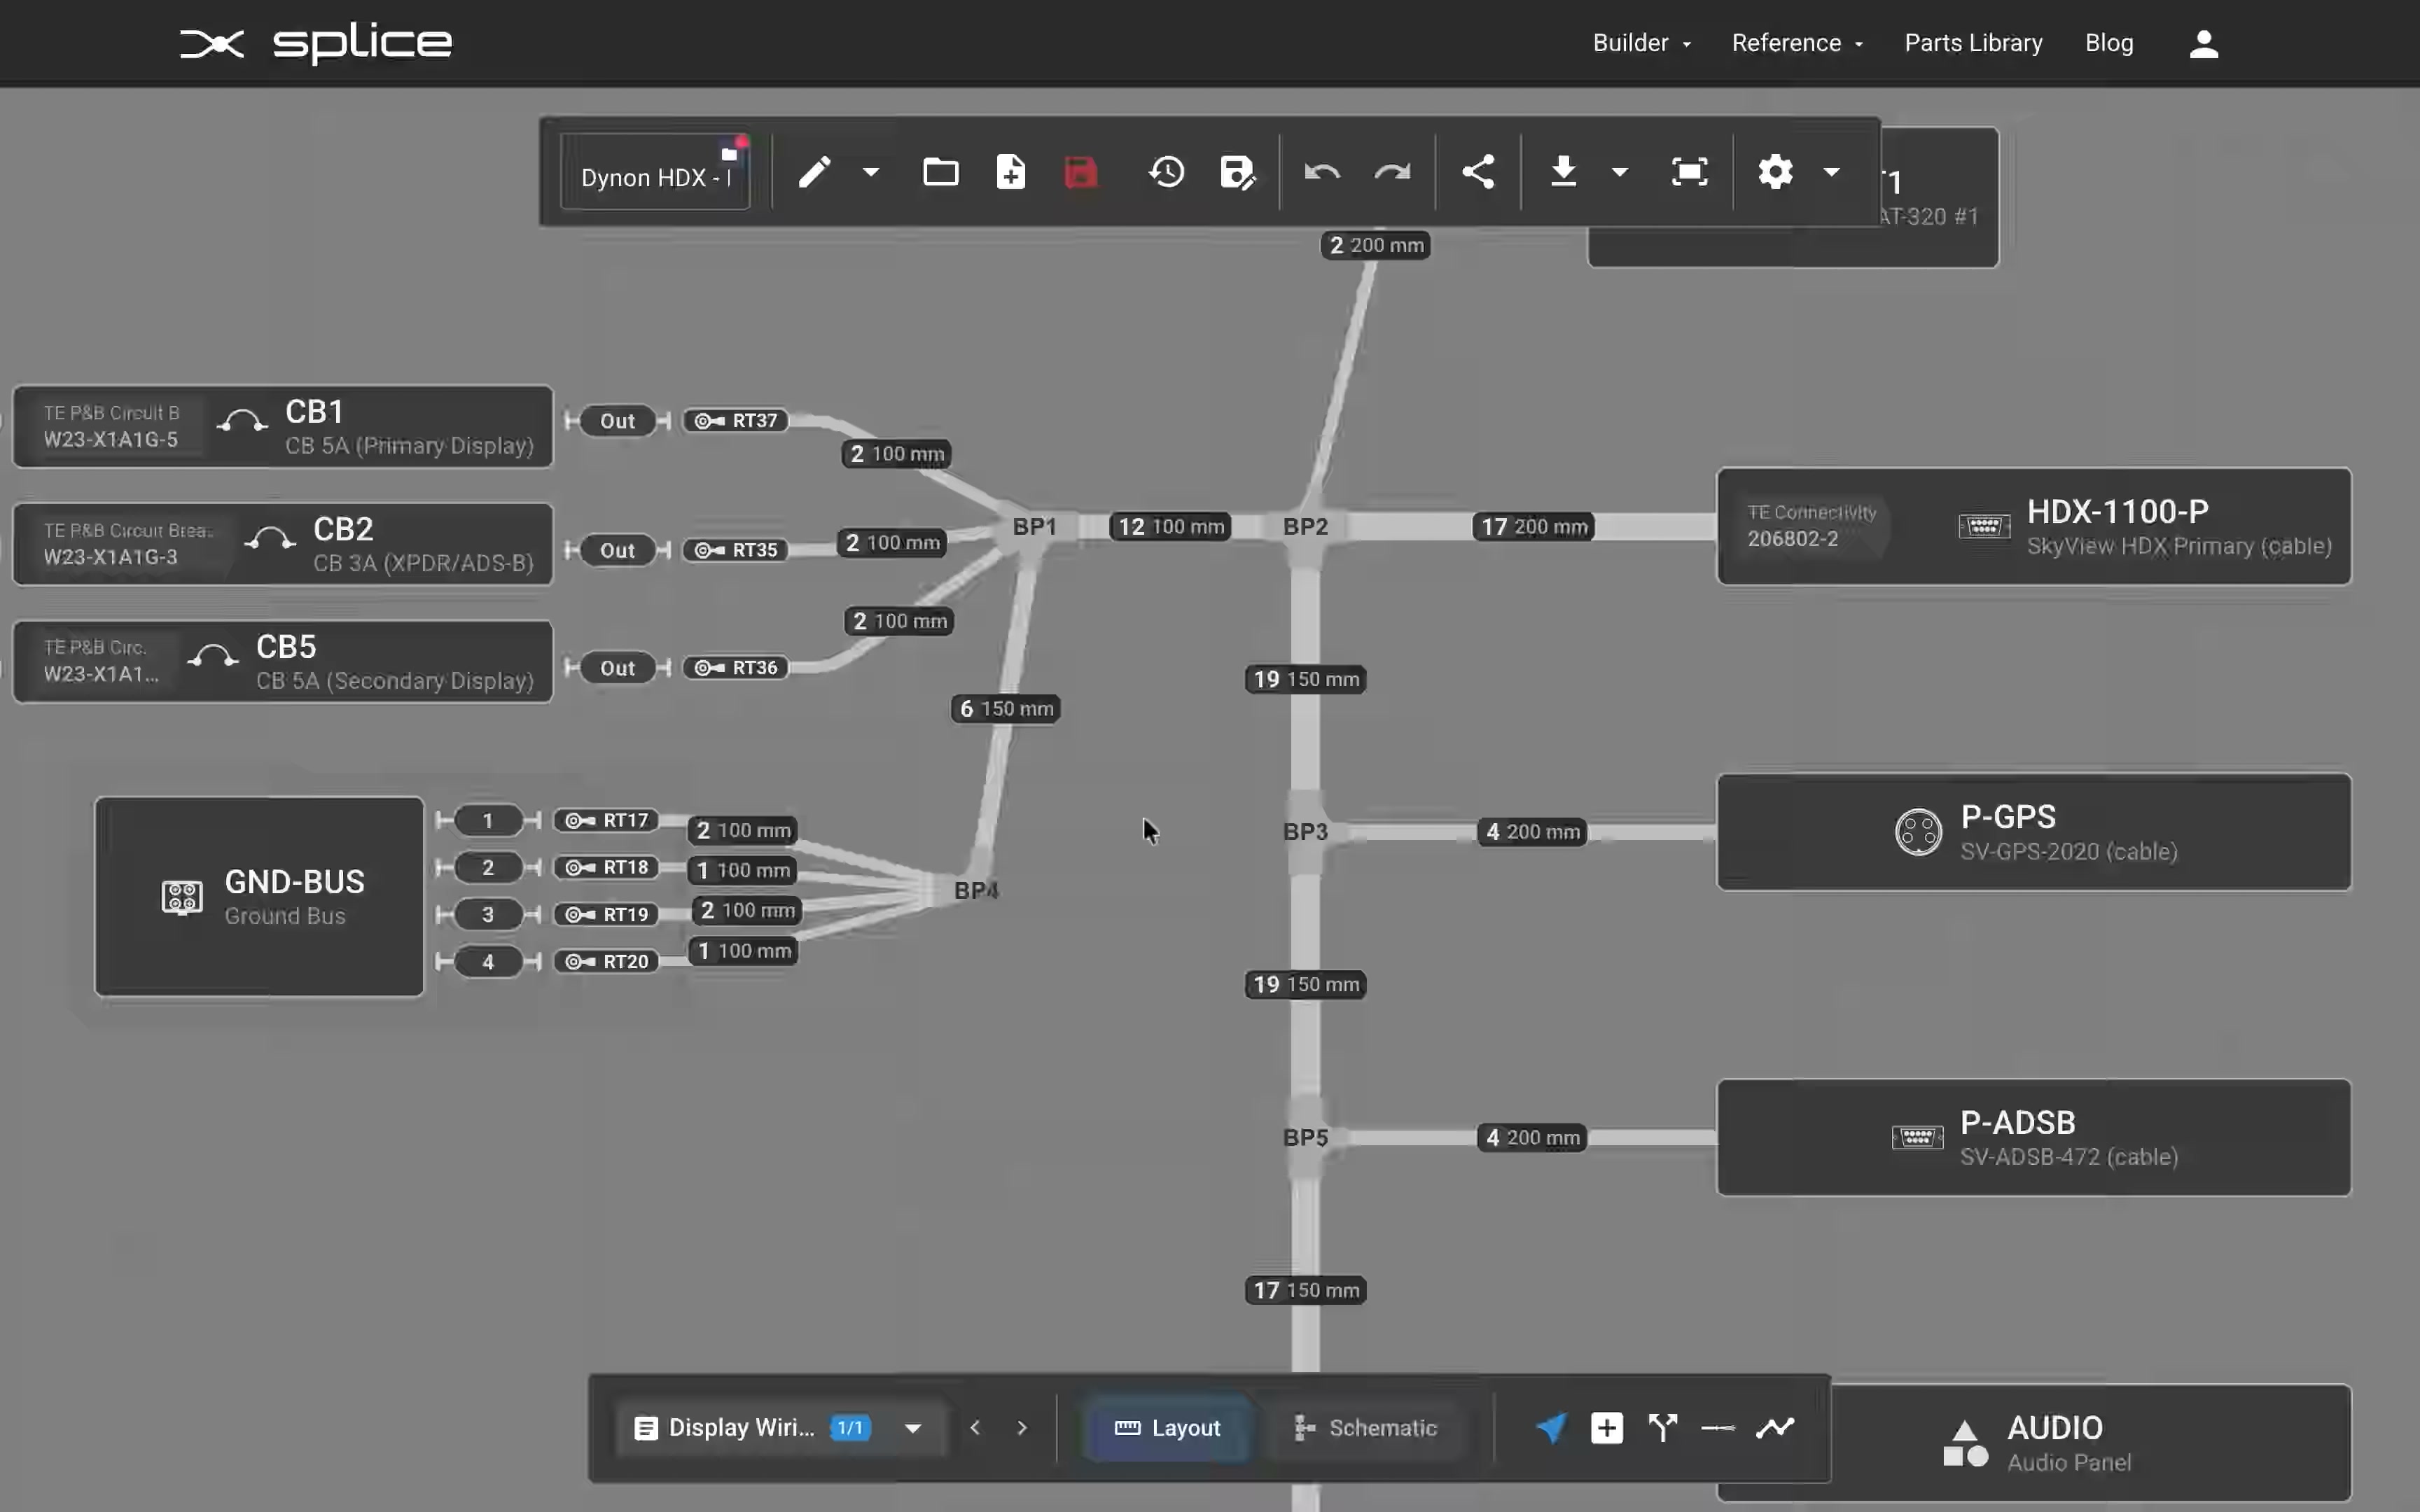Open version history with the clock icon

tap(1165, 171)
